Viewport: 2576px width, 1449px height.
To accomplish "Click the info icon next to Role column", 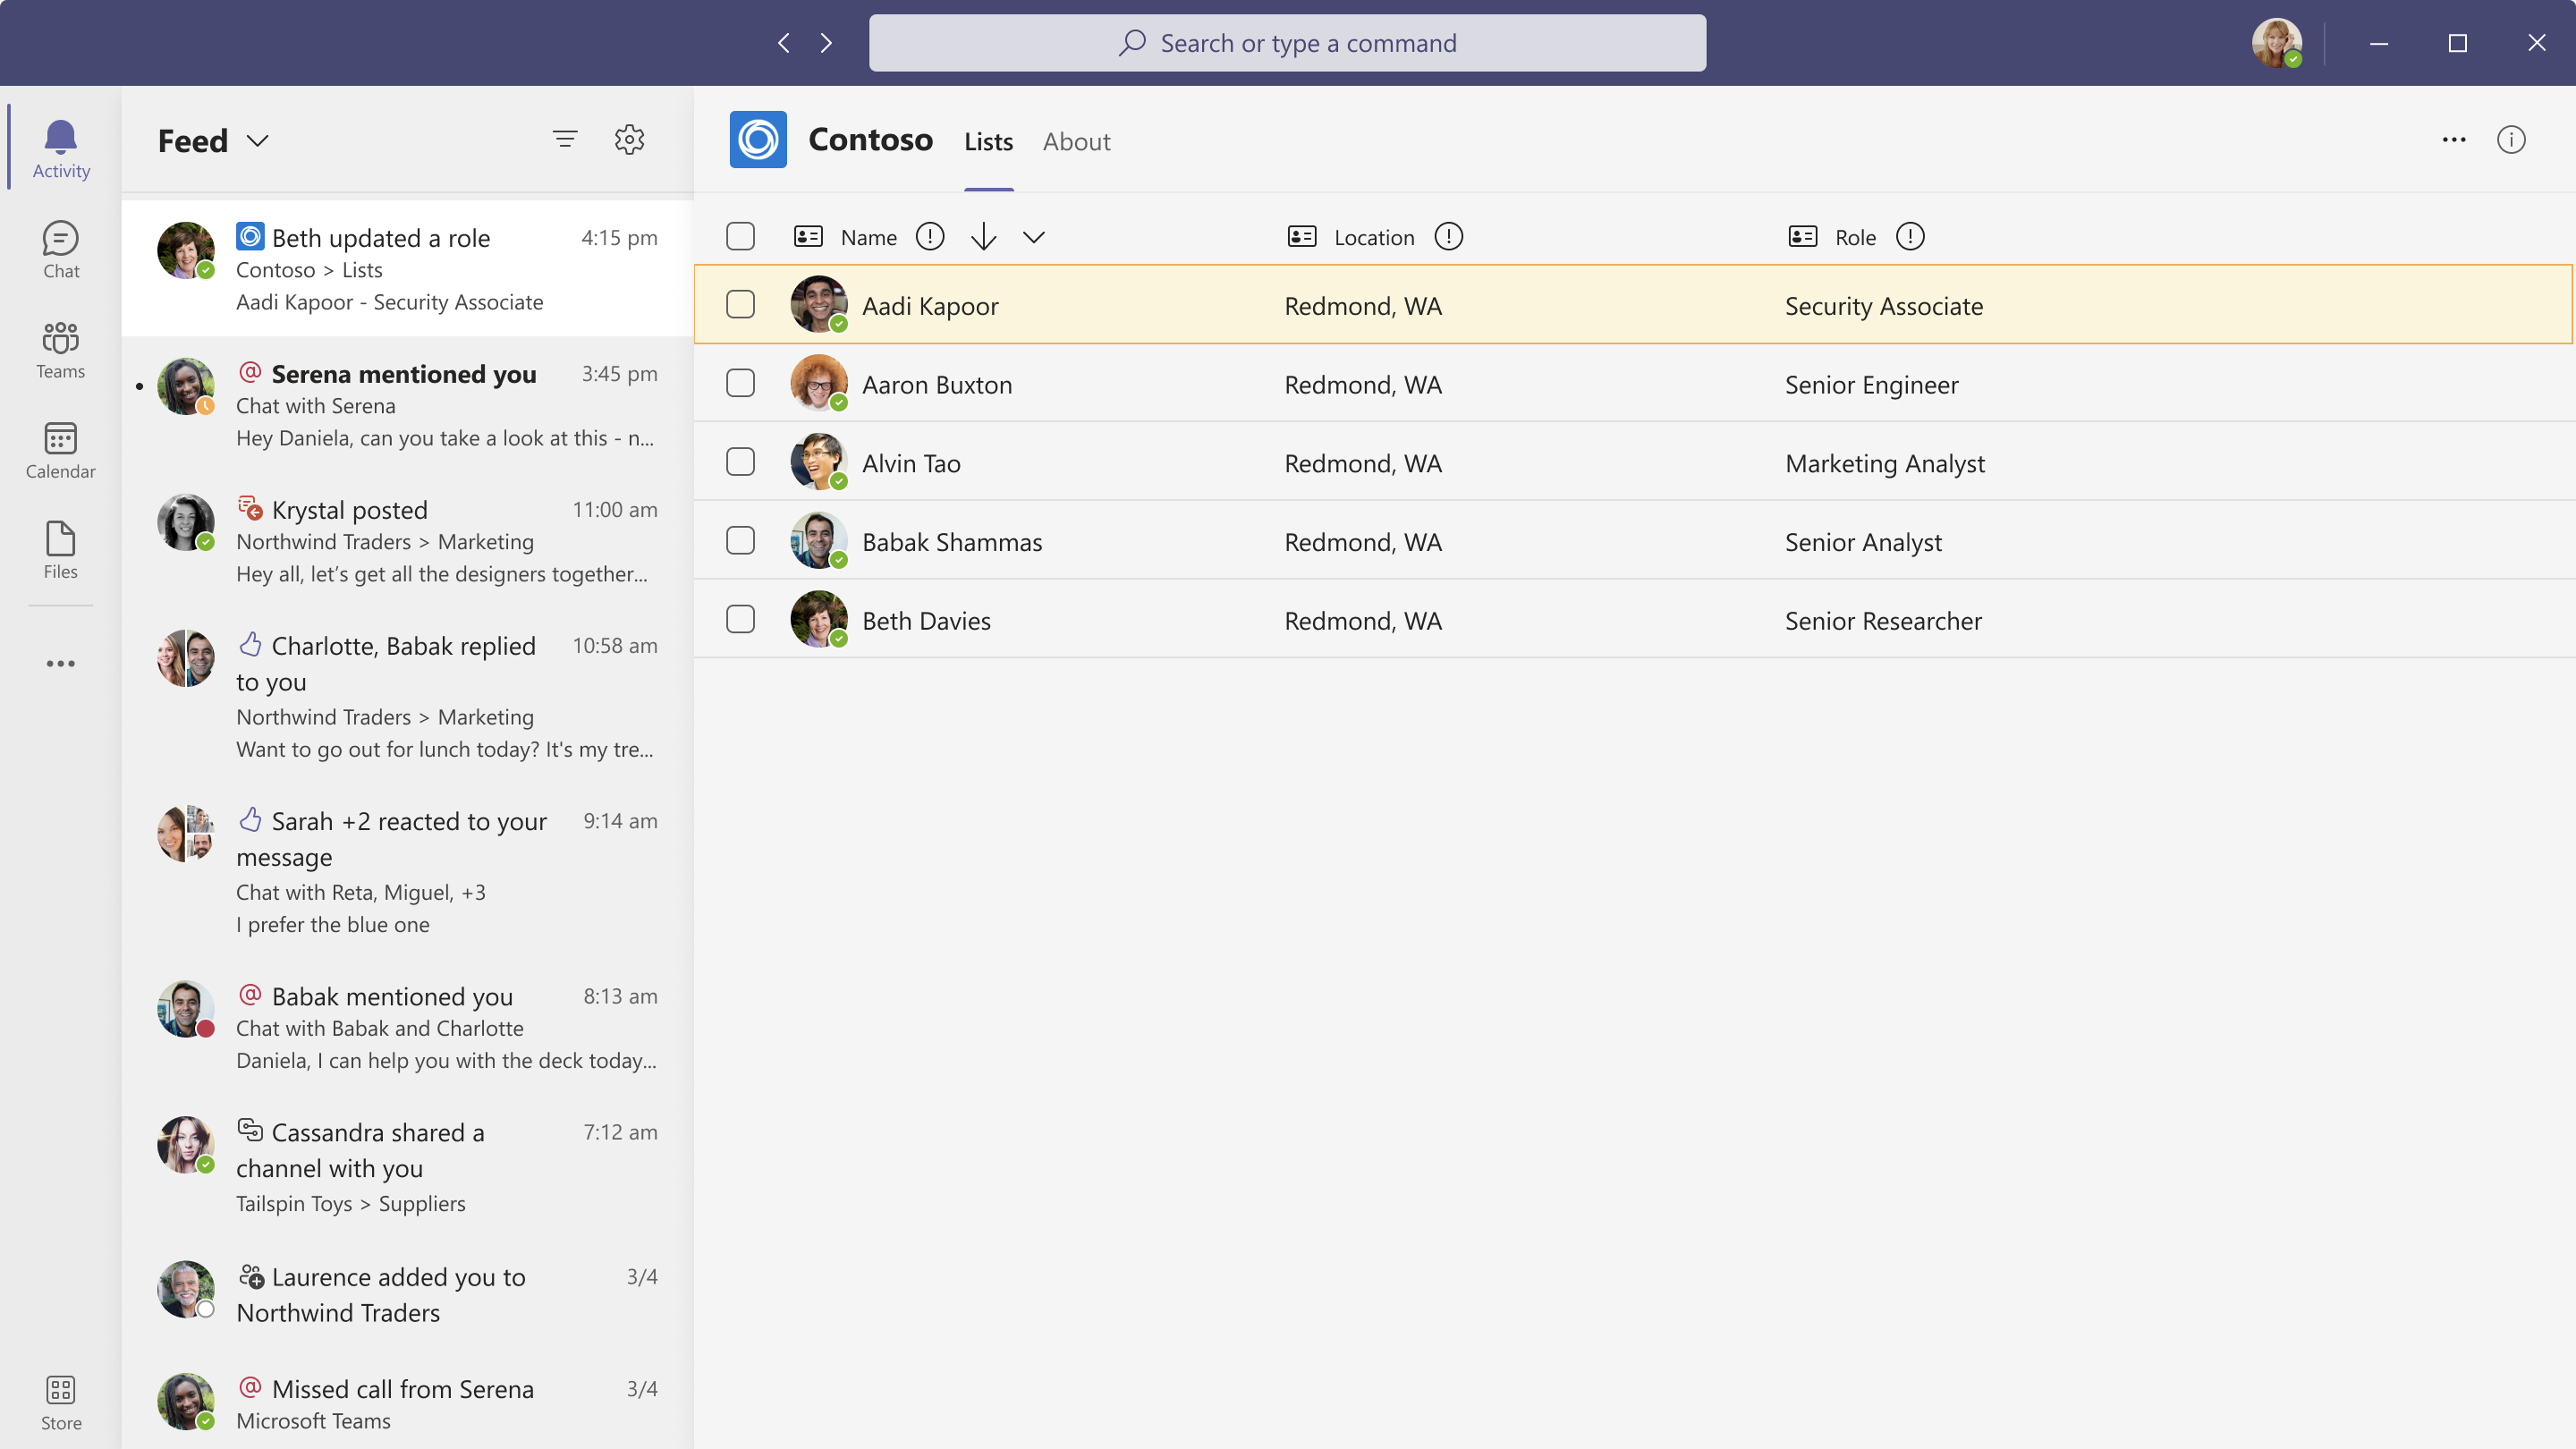I will [x=1909, y=235].
